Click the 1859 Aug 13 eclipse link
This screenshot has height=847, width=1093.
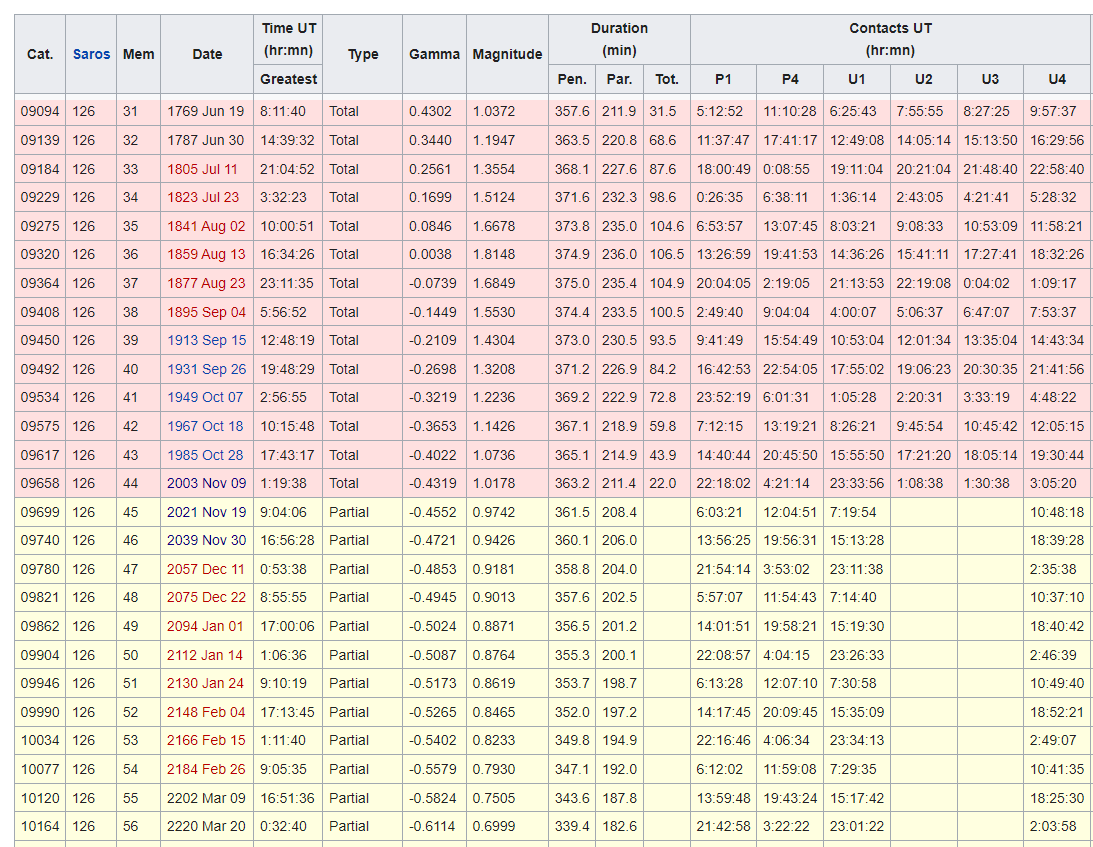[x=205, y=254]
